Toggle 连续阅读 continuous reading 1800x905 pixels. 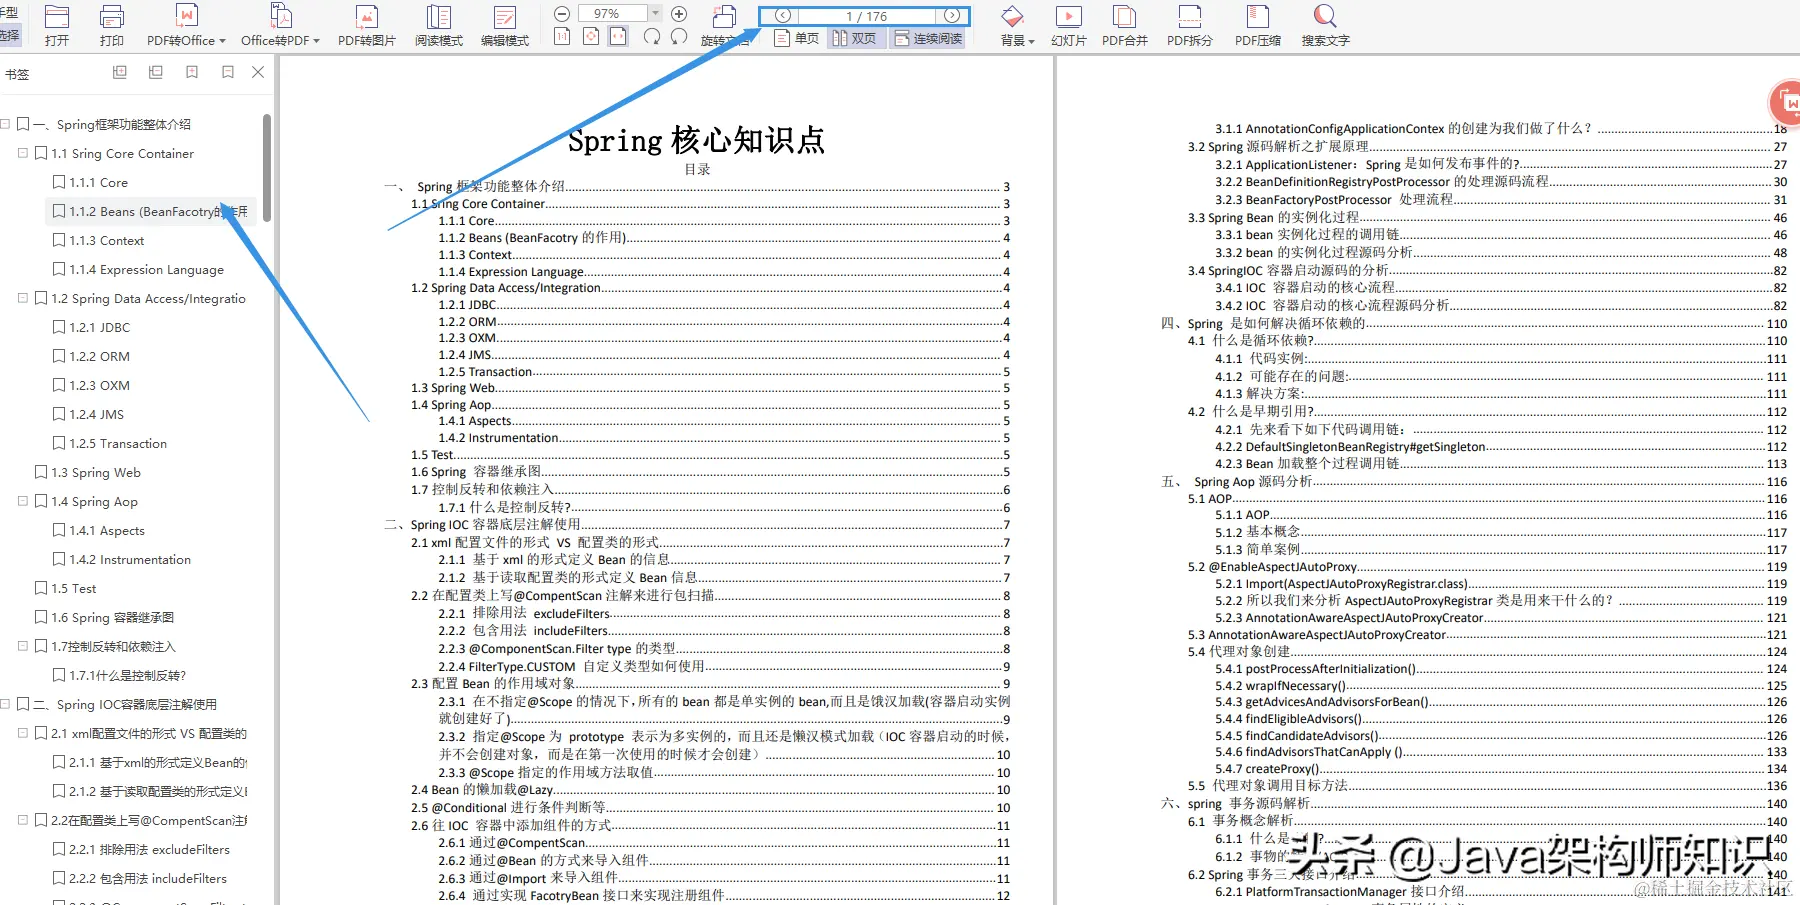click(928, 38)
